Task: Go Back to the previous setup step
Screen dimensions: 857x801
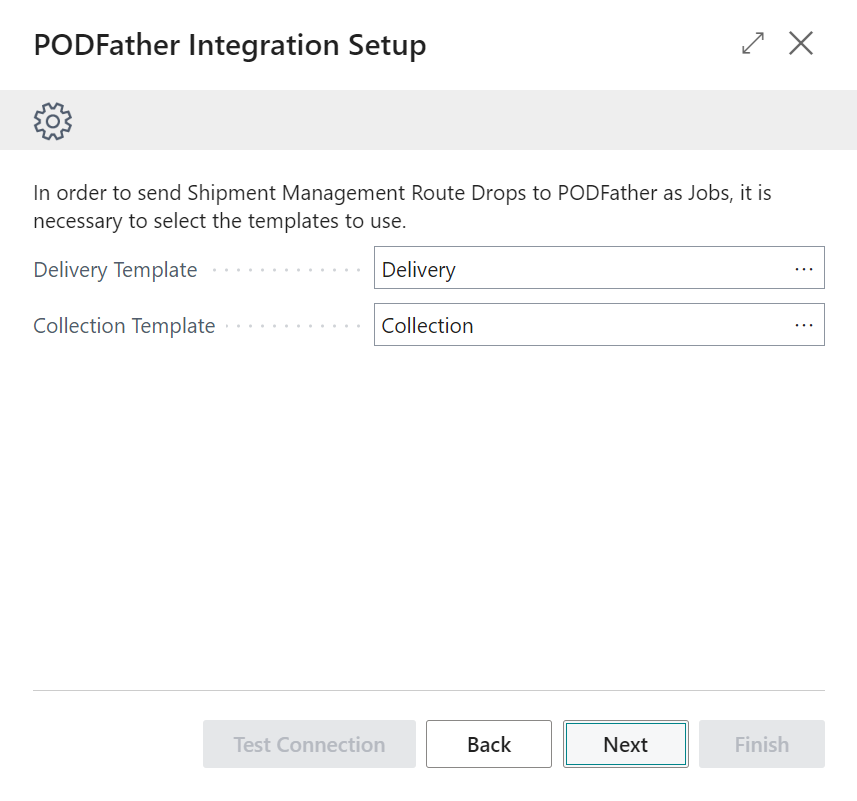Action: (488, 744)
